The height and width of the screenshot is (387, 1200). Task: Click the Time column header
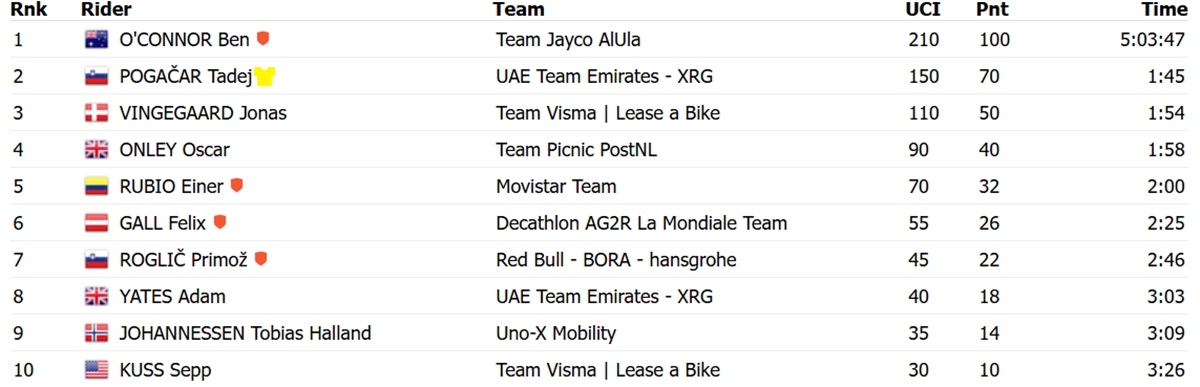pos(1164,10)
